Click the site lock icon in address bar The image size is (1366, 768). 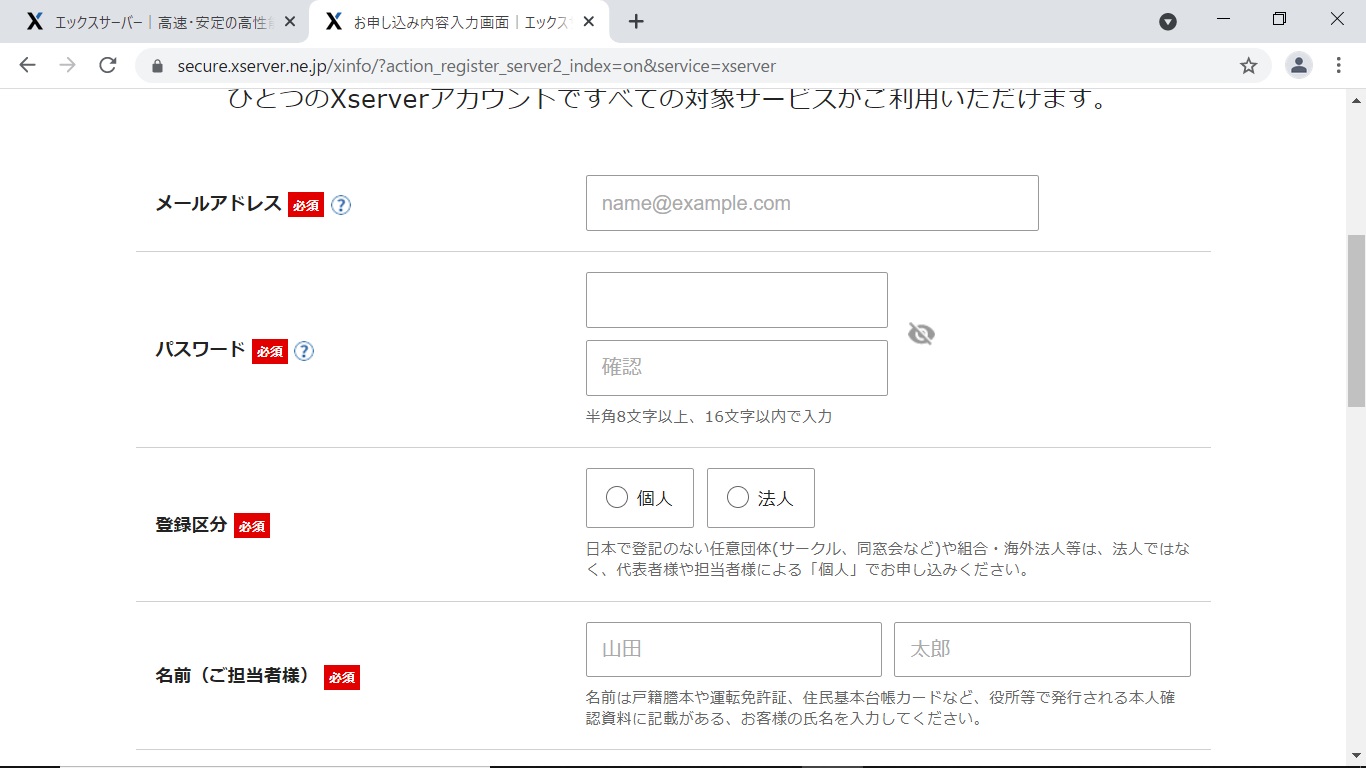[157, 66]
